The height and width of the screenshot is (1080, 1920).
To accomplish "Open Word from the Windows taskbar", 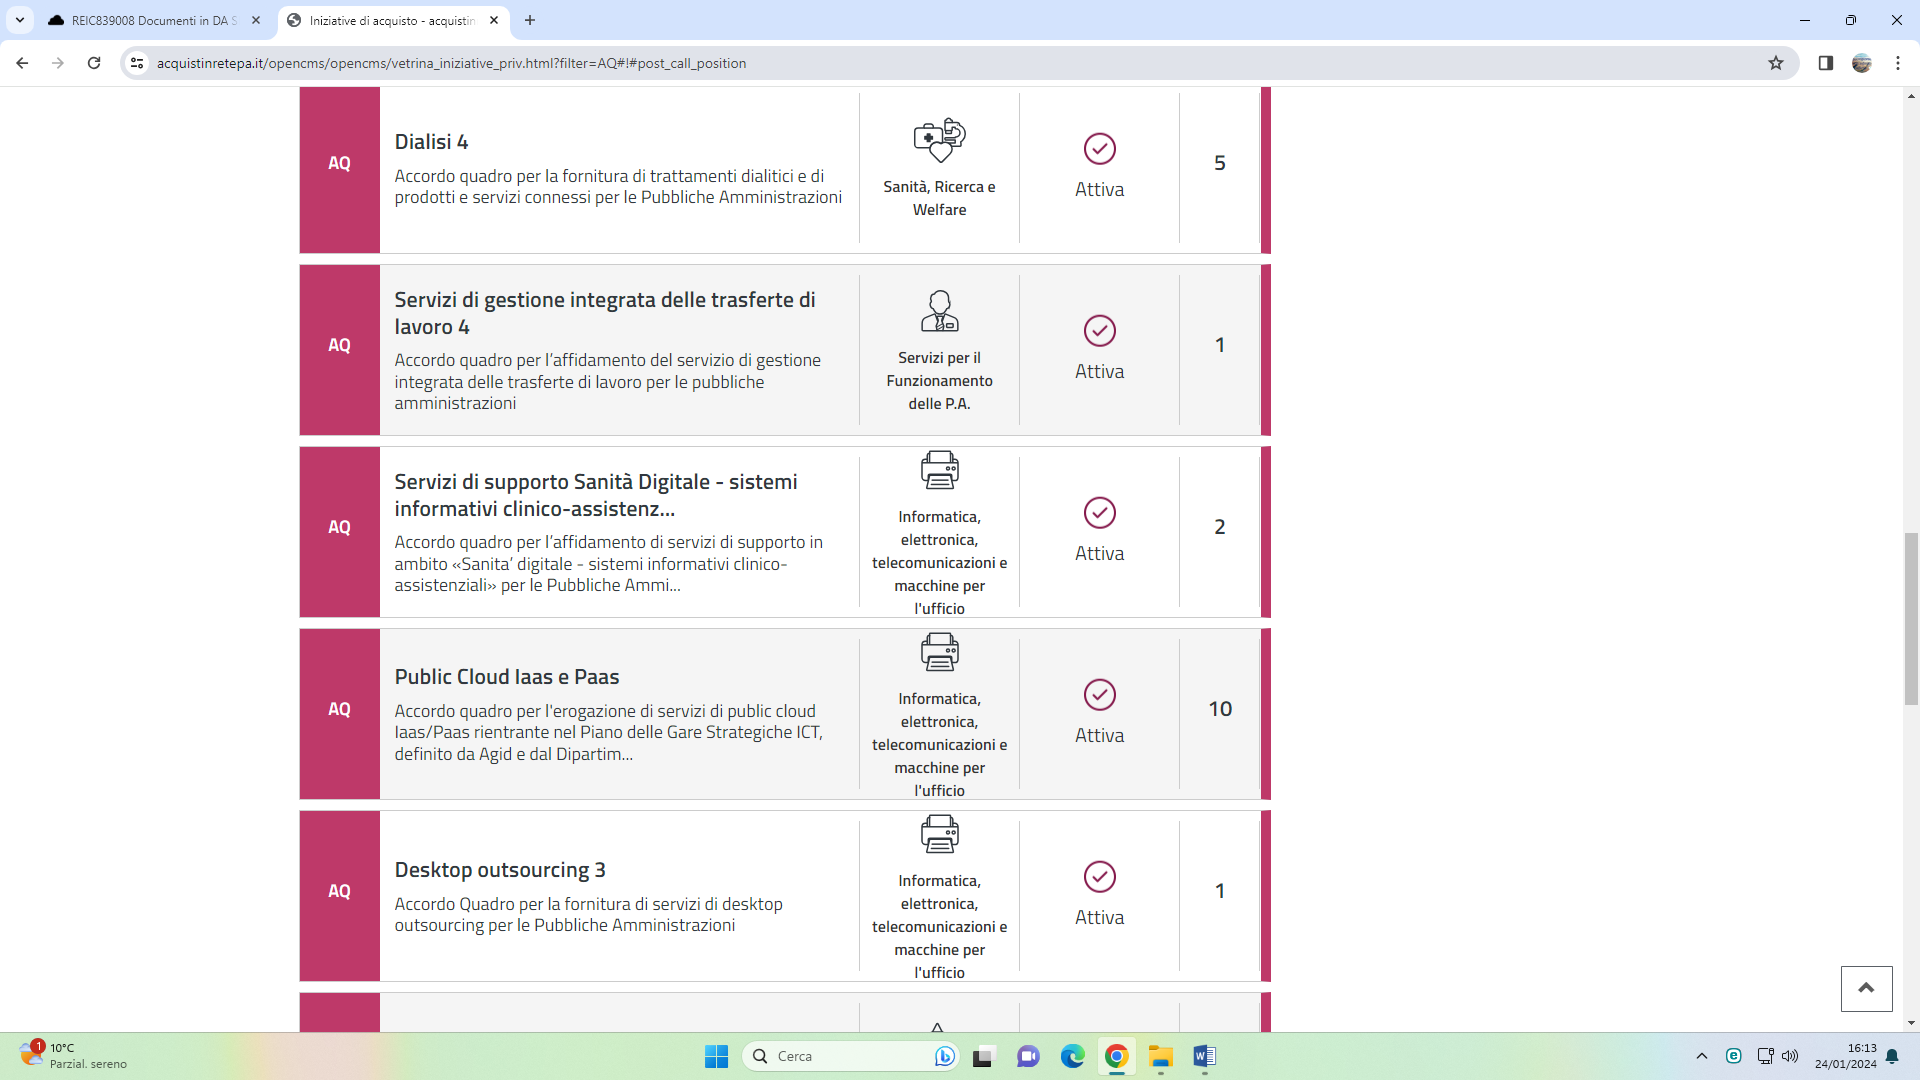I will 1204,1056.
